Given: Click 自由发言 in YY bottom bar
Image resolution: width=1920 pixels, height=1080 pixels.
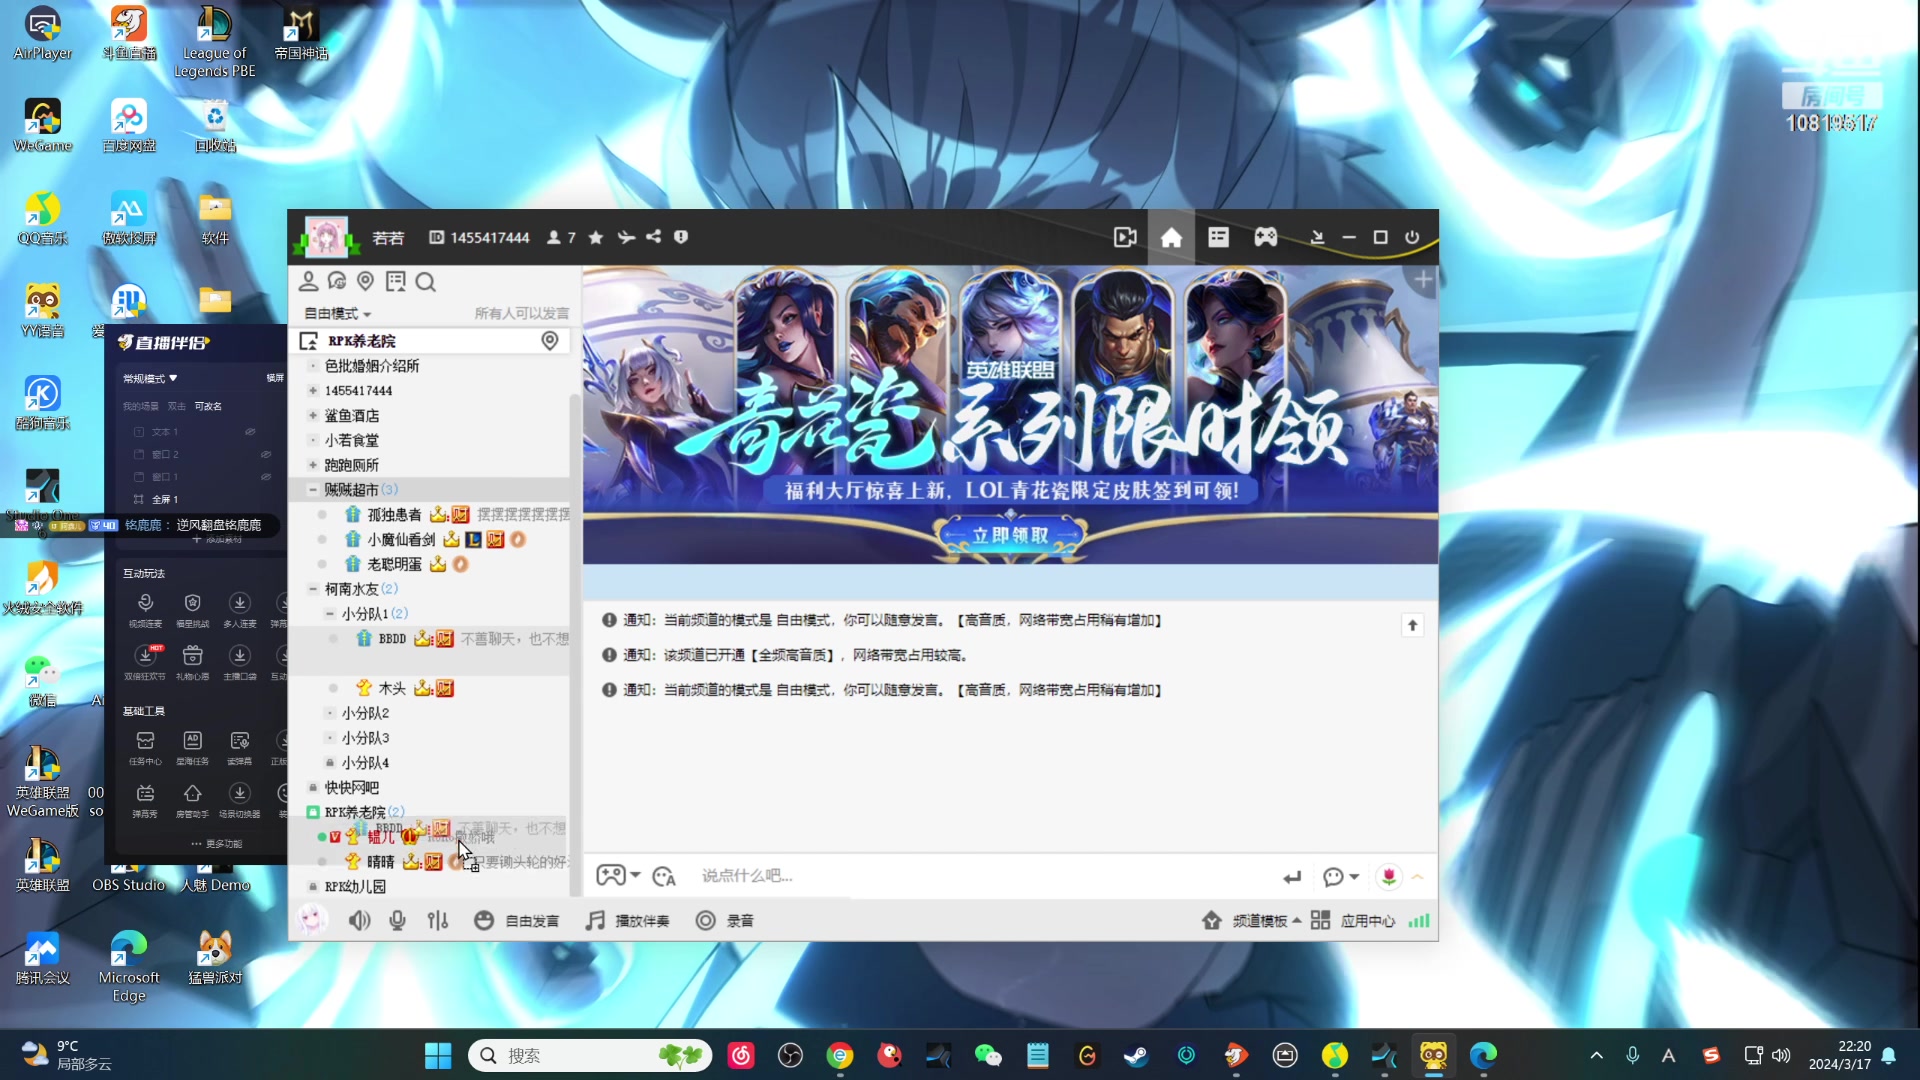Looking at the screenshot, I should (516, 920).
